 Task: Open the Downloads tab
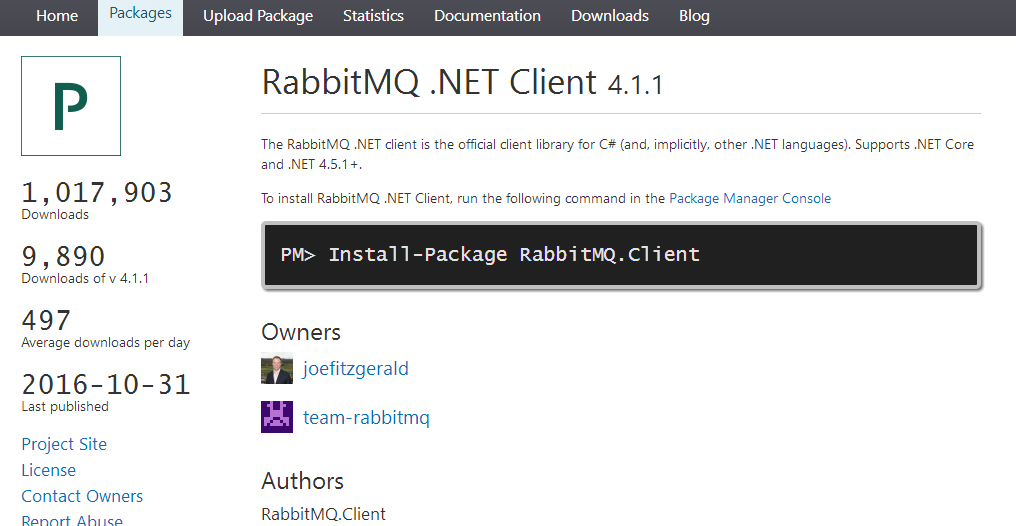[610, 16]
